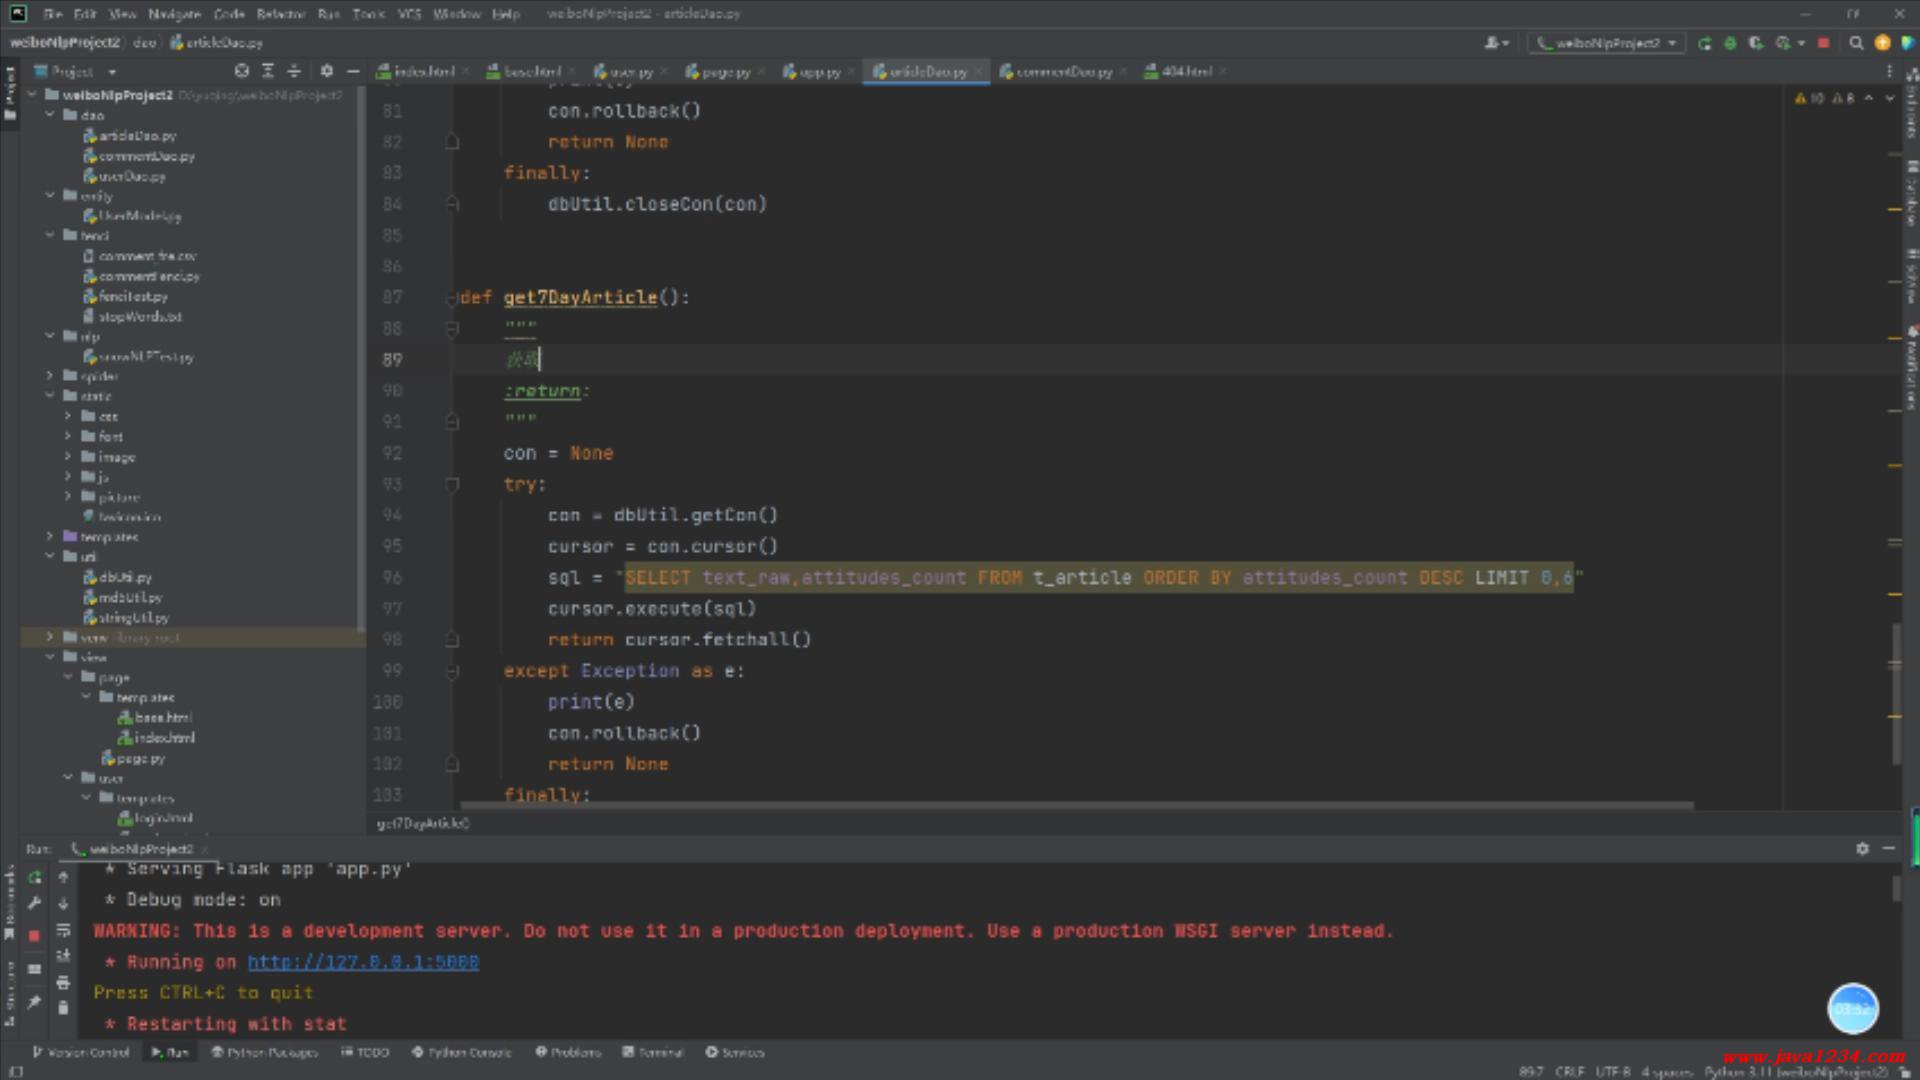1920x1080 pixels.
Task: Click the Run panel print icon
Action: pos(63,982)
